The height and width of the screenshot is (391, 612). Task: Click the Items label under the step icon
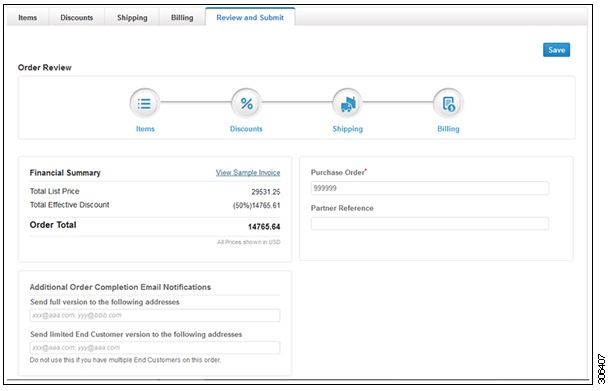pos(145,129)
